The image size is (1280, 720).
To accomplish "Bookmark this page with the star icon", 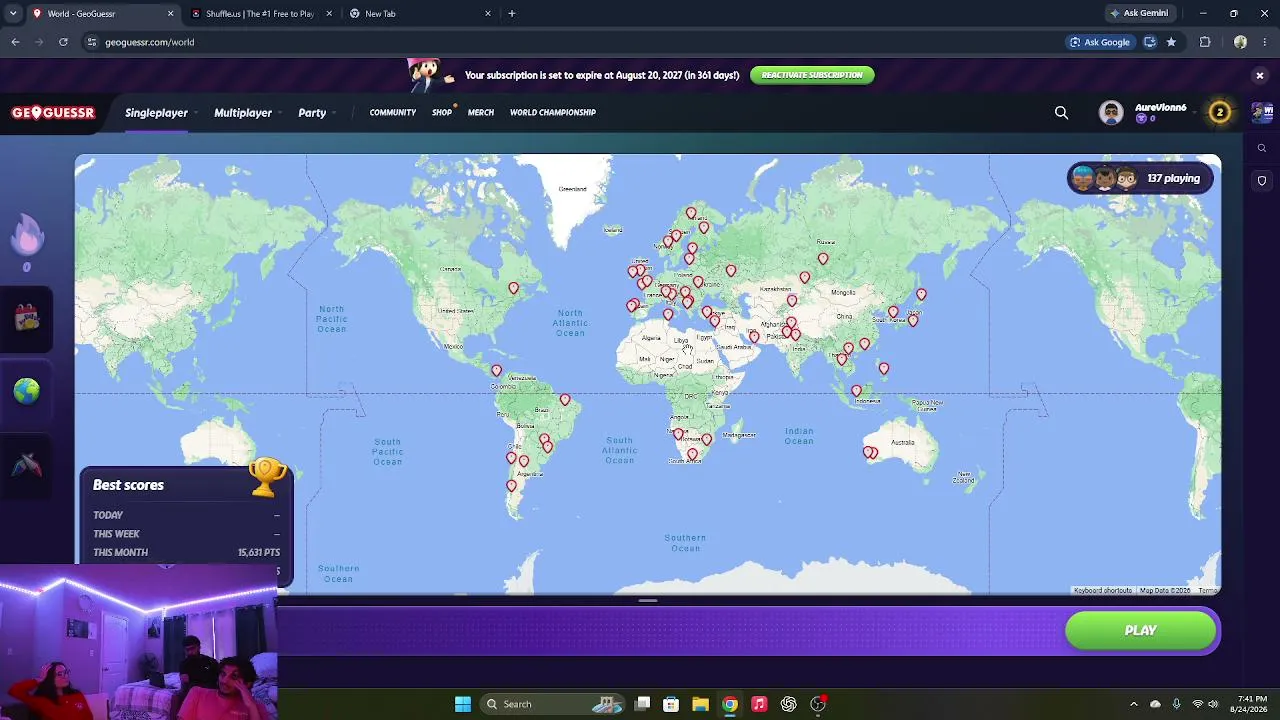I will coord(1171,42).
